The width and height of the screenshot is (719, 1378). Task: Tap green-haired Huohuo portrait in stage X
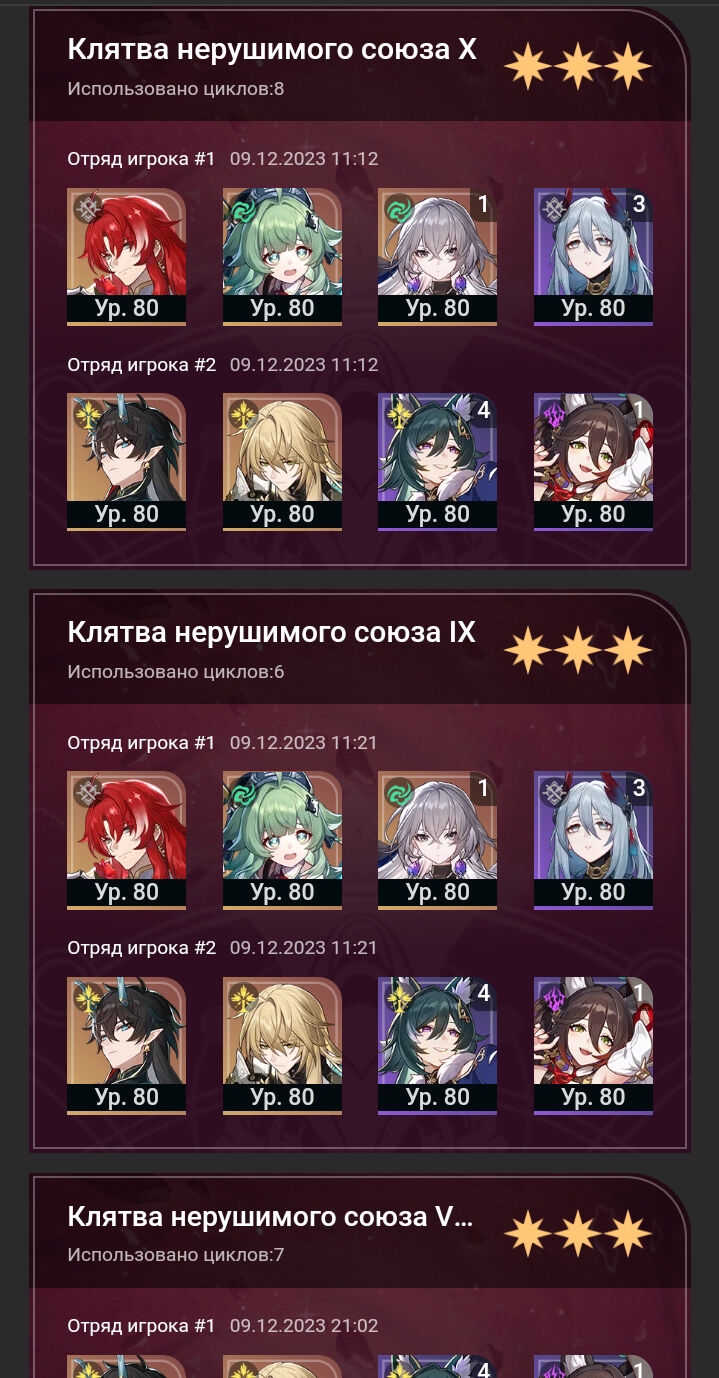click(282, 256)
